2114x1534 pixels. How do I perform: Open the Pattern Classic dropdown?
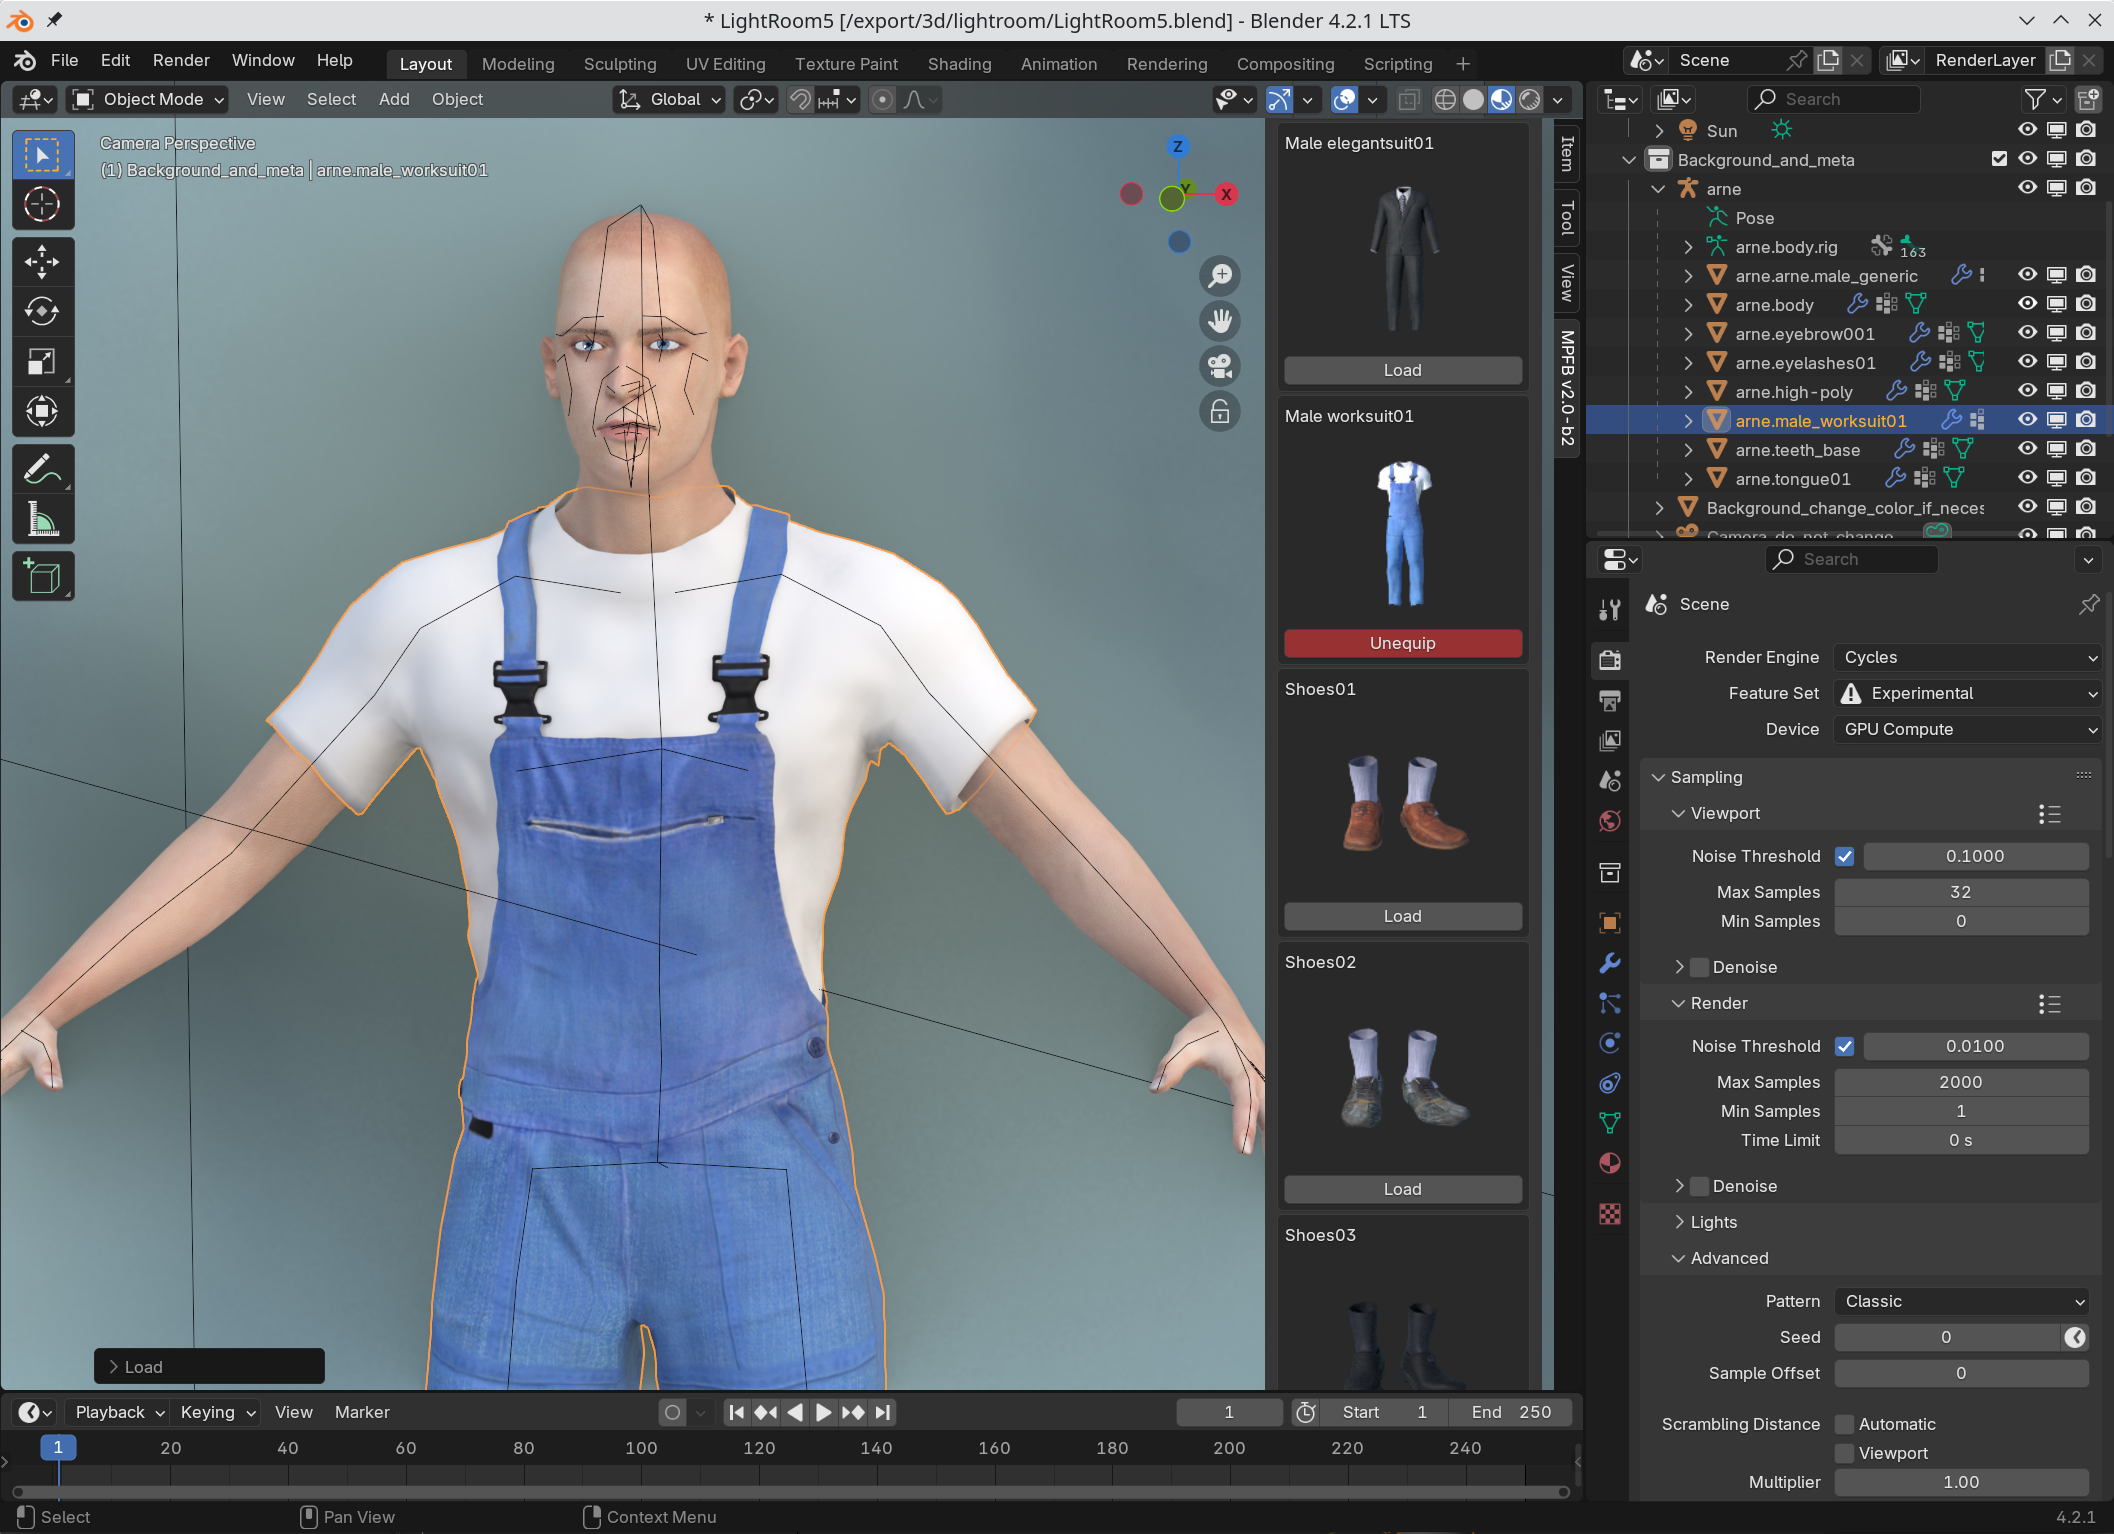coord(1961,1301)
